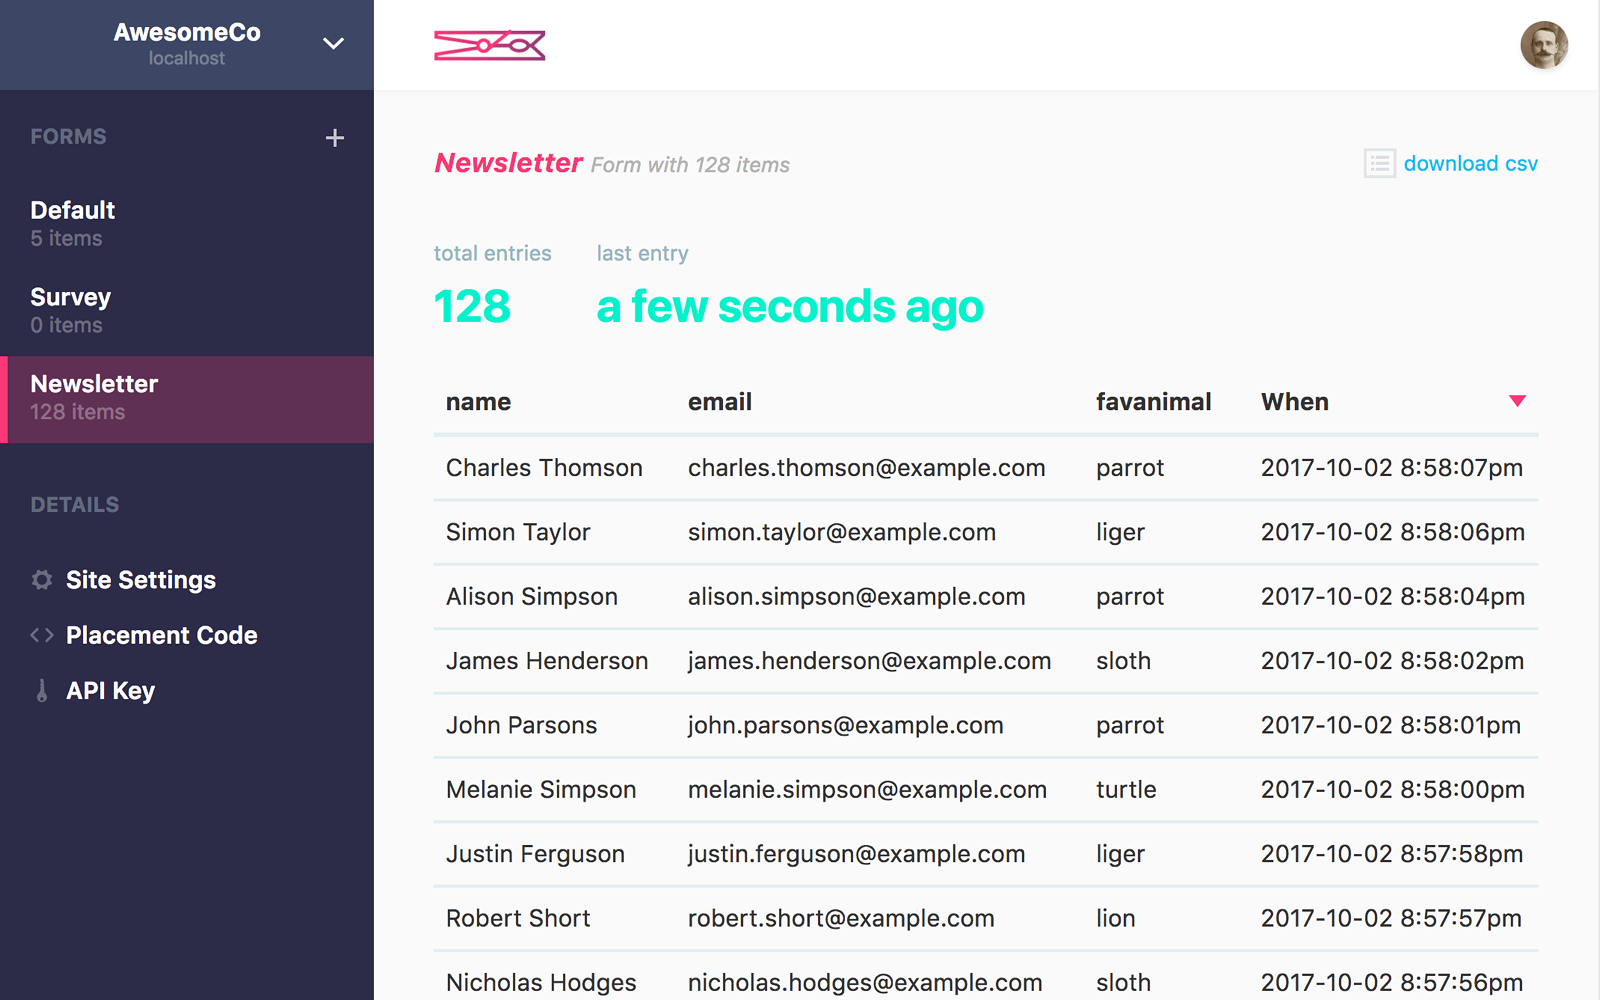Select the name John Parsons
The width and height of the screenshot is (1600, 1000).
[x=521, y=725]
